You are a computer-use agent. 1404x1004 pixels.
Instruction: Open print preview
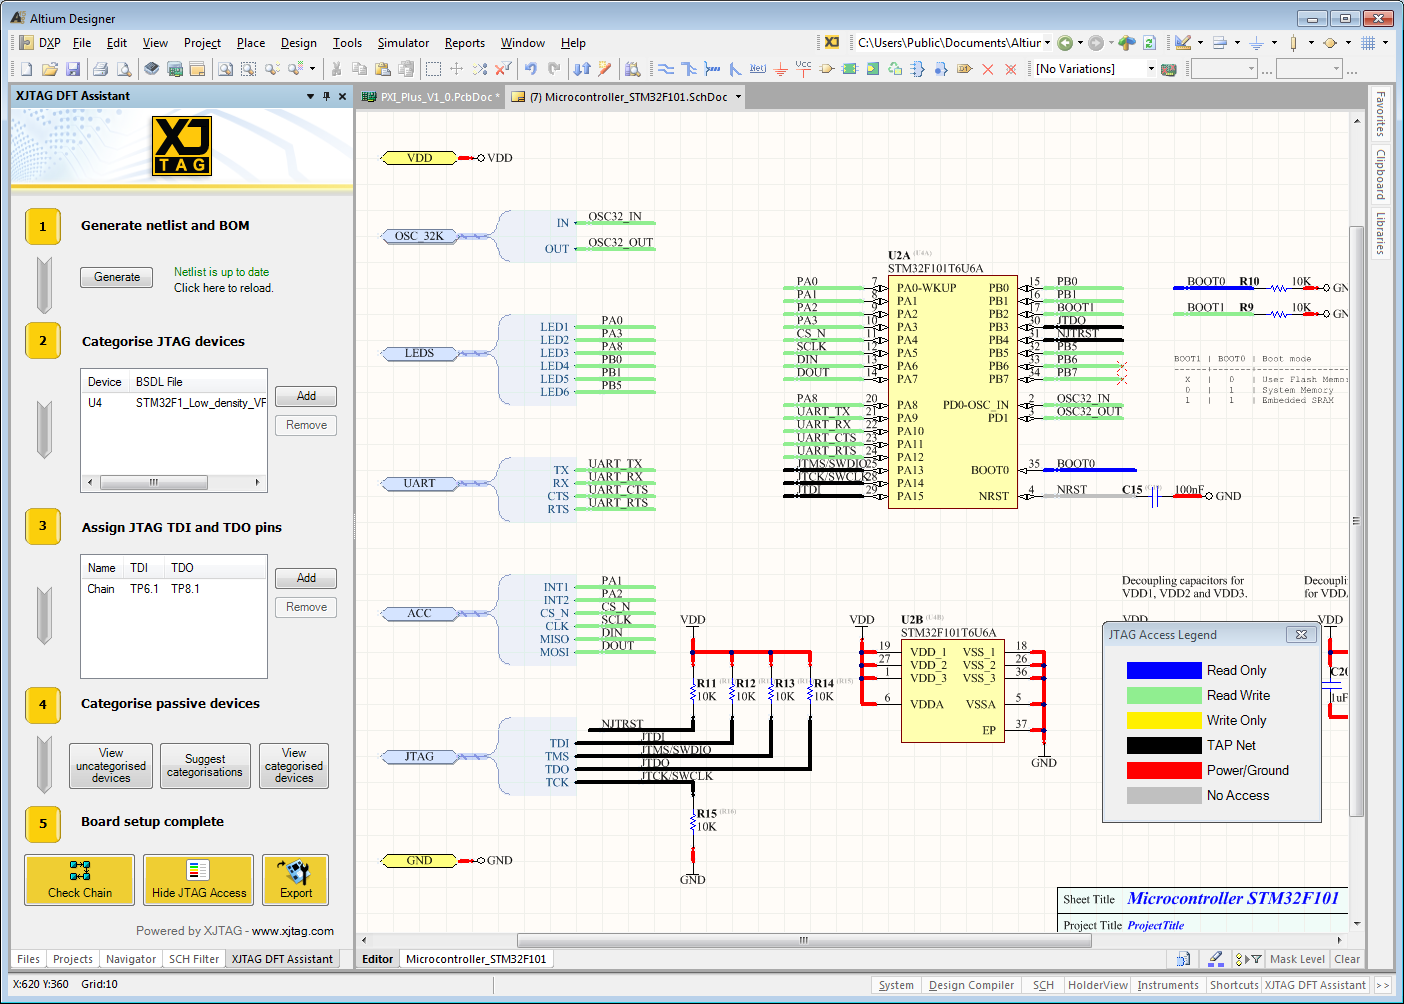[x=123, y=69]
